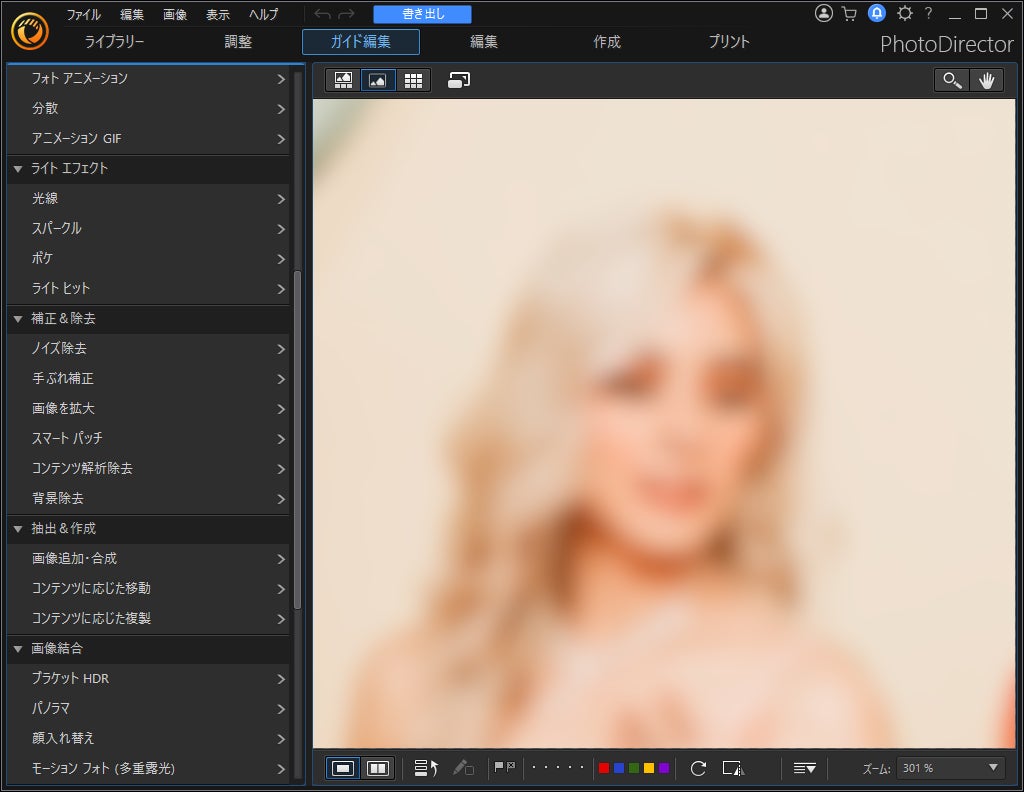The image size is (1024, 792).
Task: Open 画像追加･合成 item
Action: (148, 559)
